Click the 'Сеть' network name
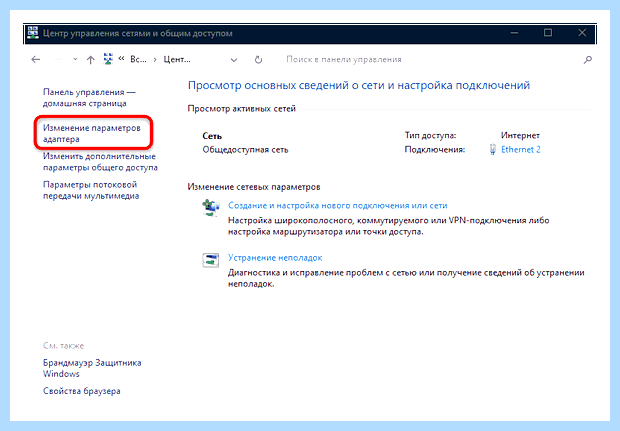Screen dimensions: 620x431 click(212, 136)
